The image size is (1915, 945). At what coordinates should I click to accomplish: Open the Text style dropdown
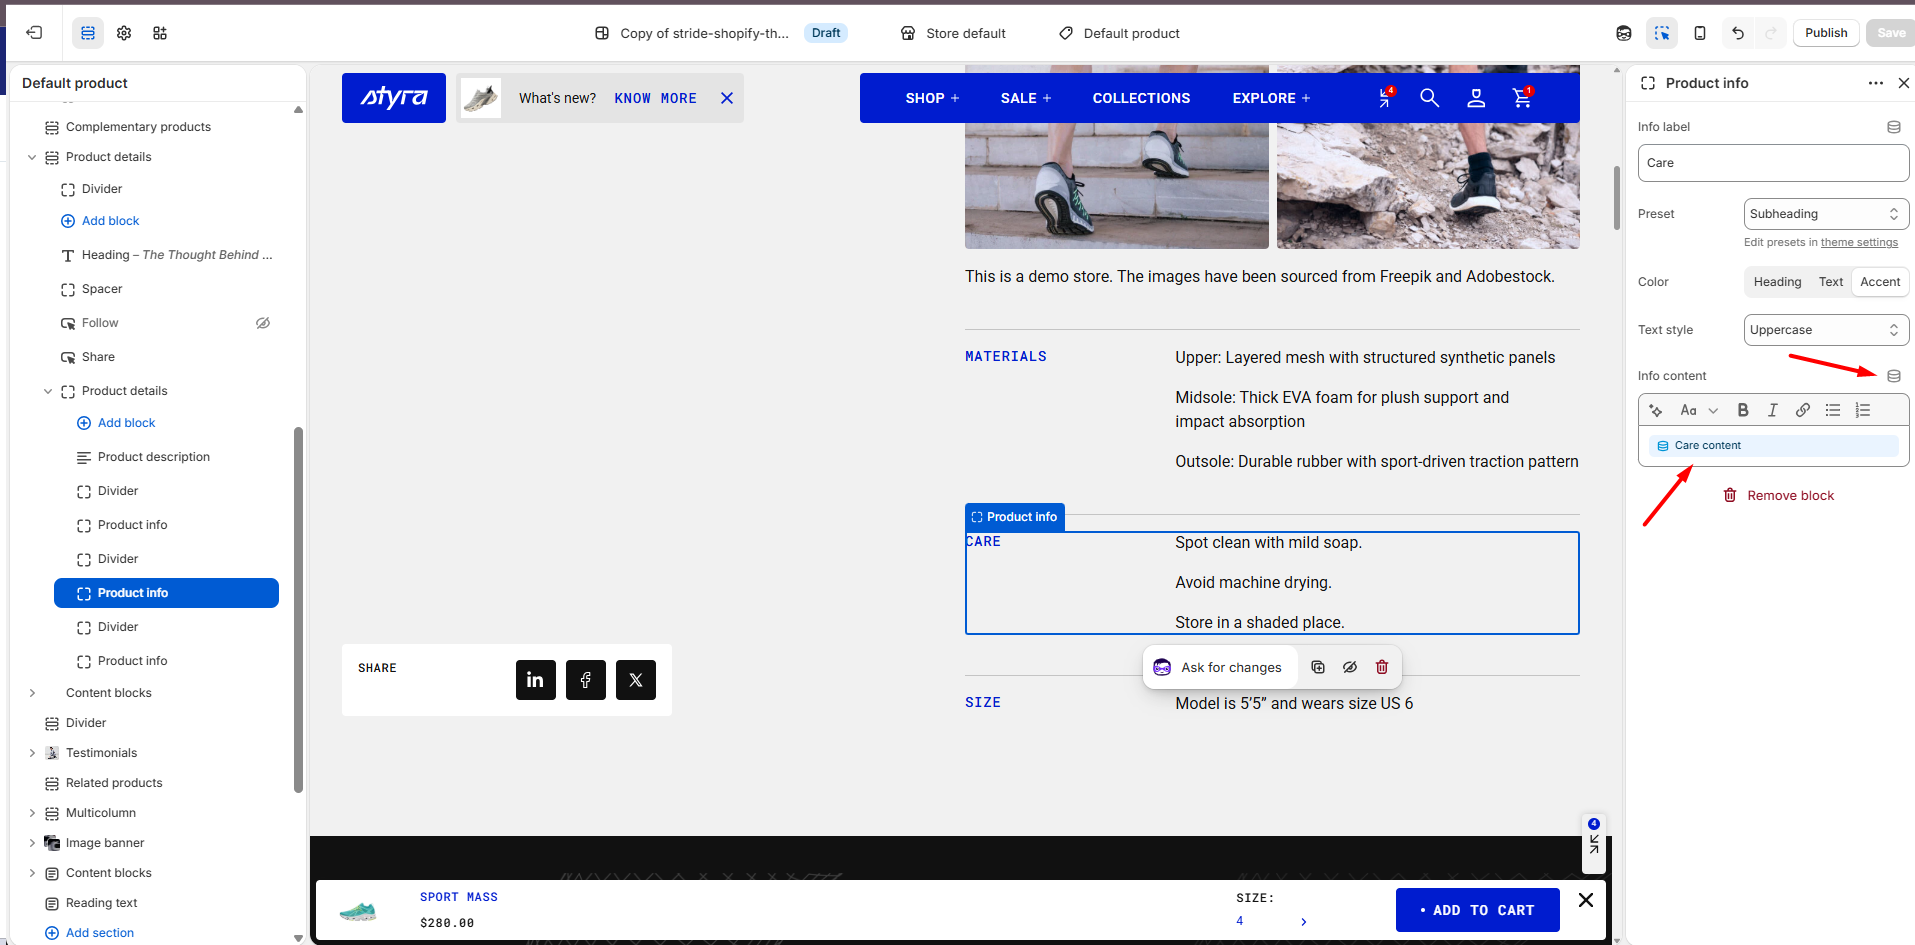[x=1826, y=330]
